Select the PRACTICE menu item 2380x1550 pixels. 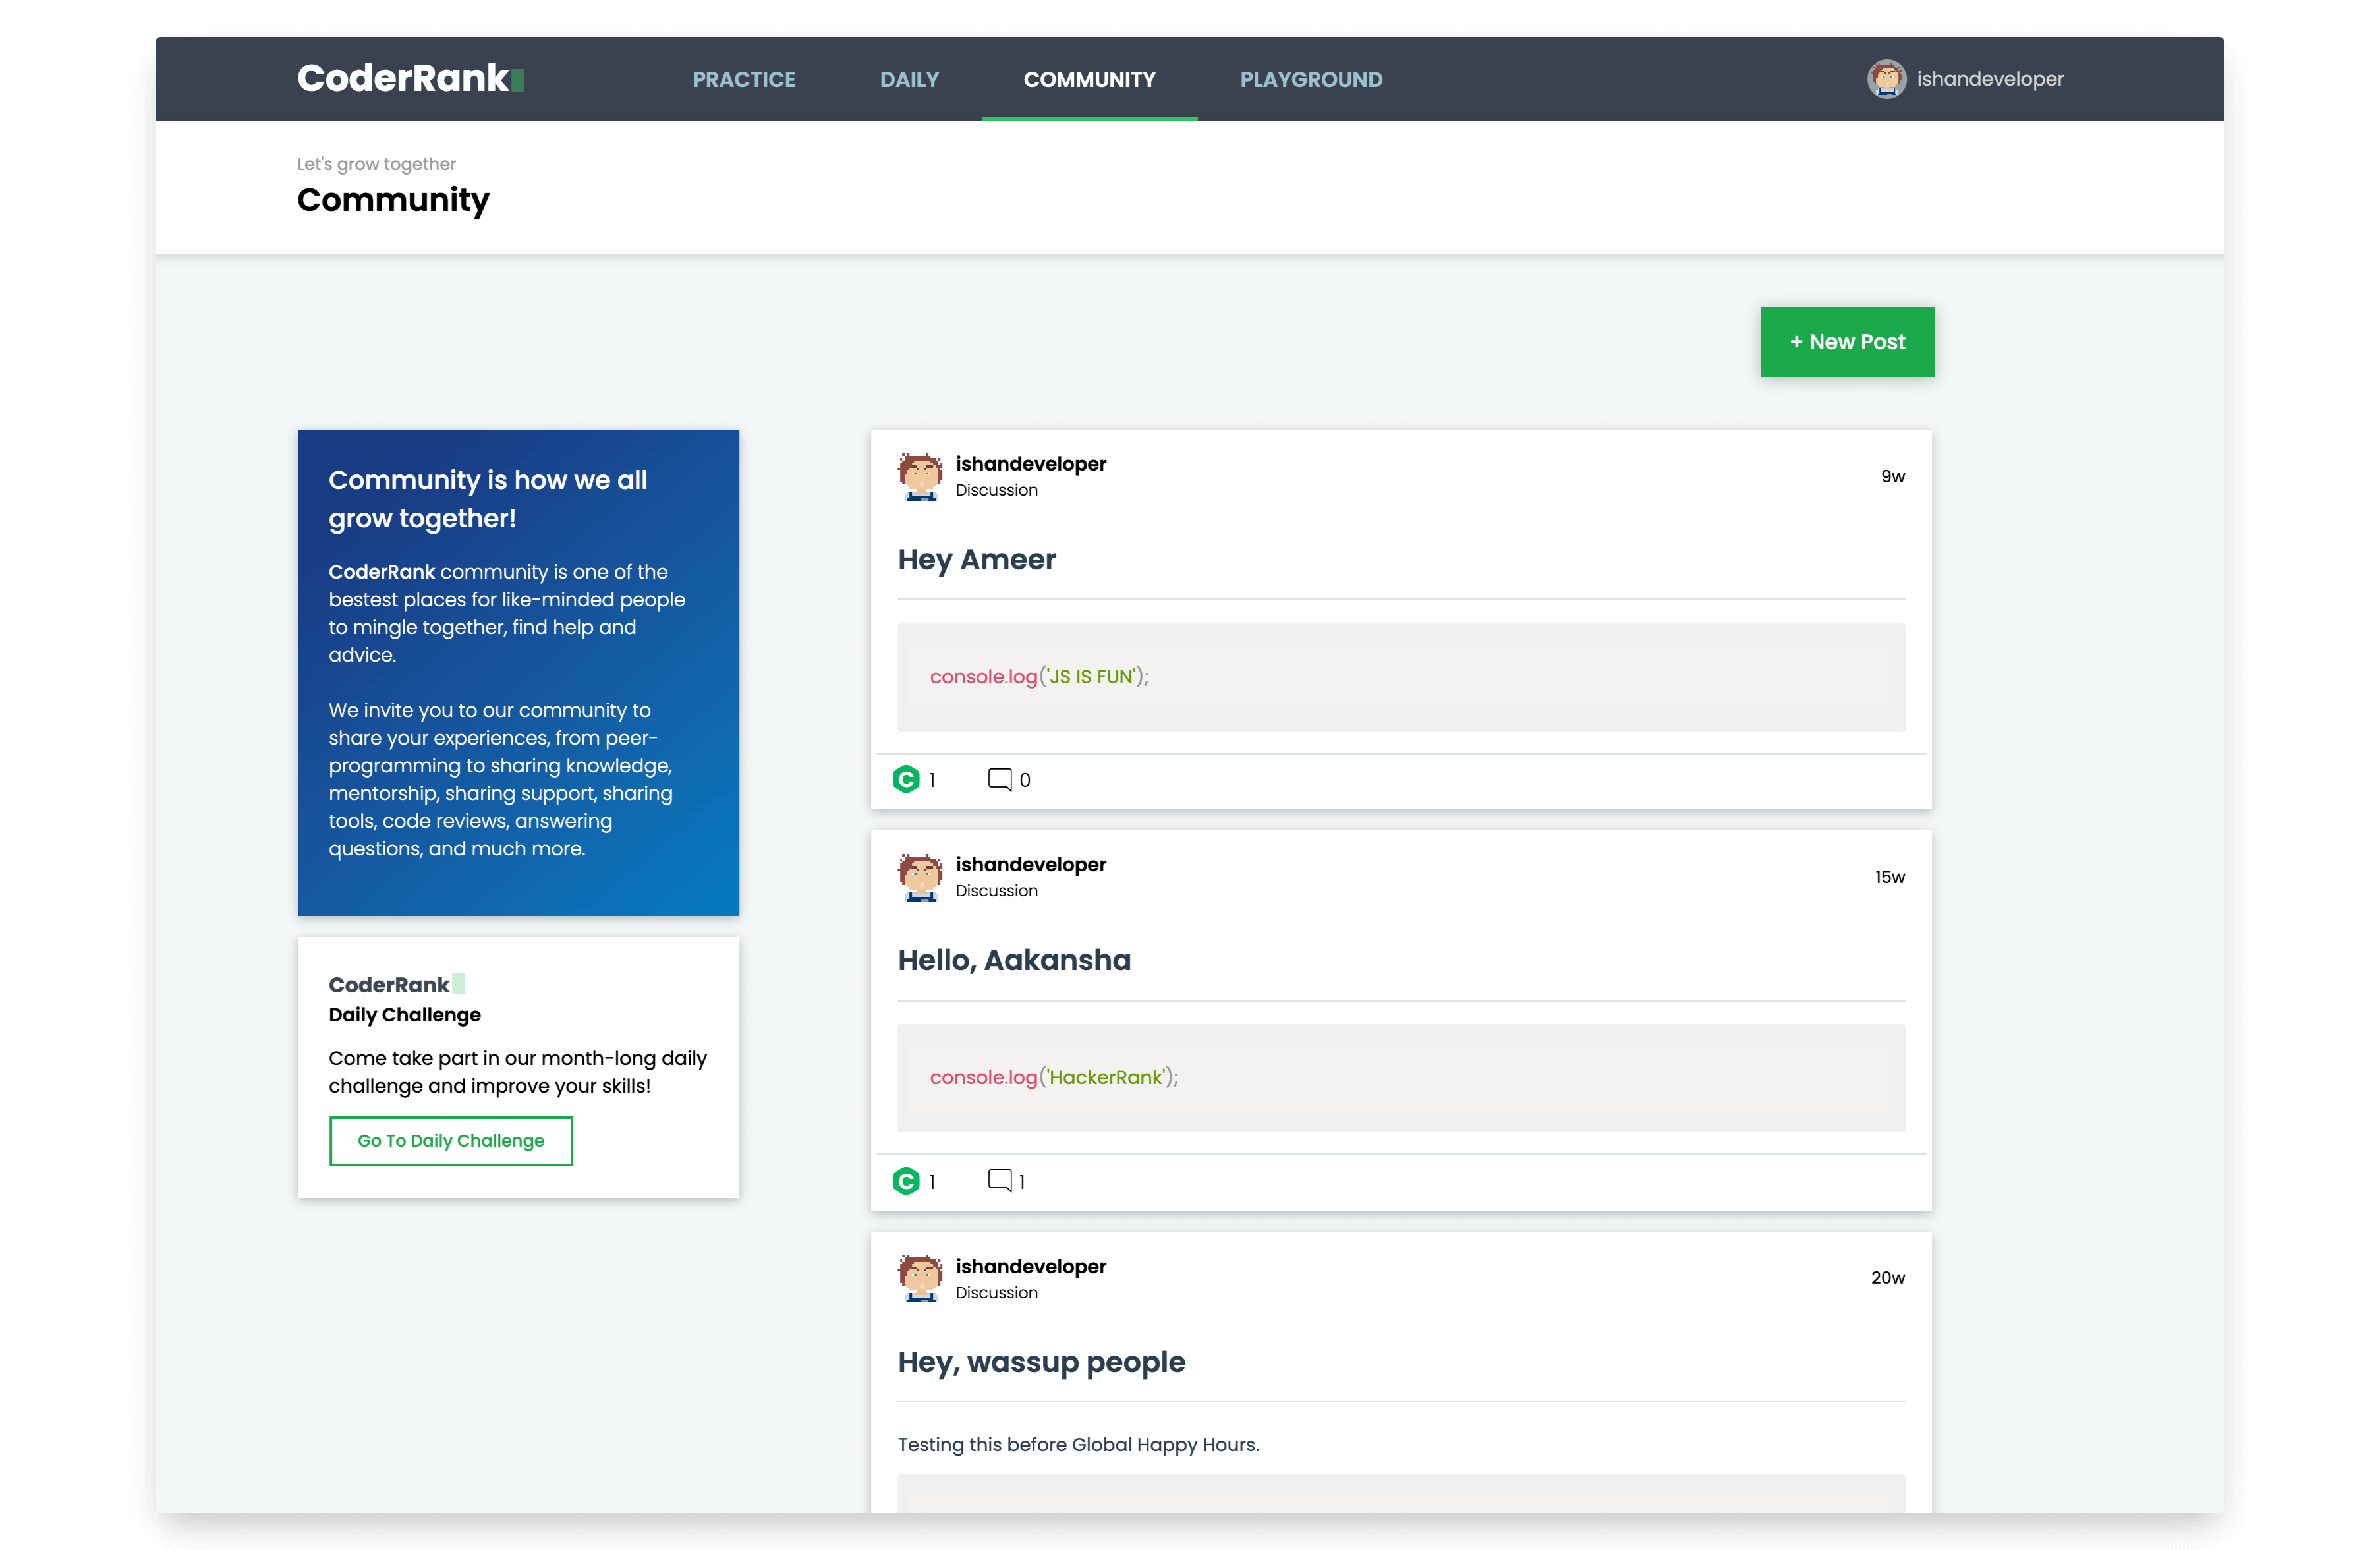coord(744,78)
